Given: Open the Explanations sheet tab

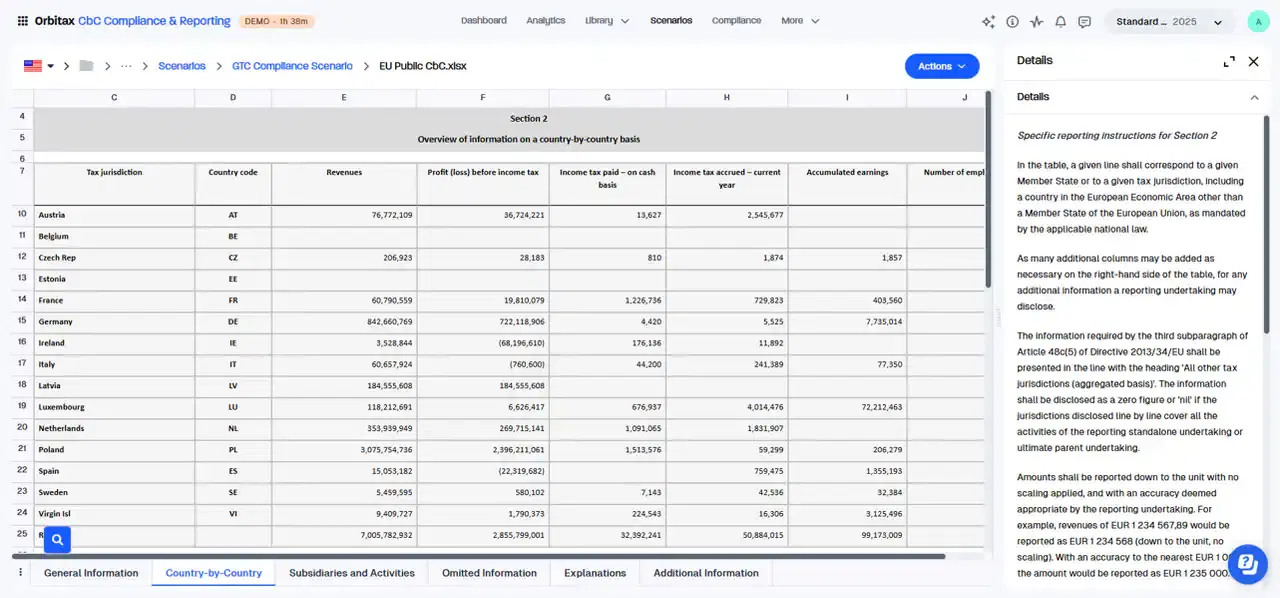Looking at the screenshot, I should (x=595, y=573).
